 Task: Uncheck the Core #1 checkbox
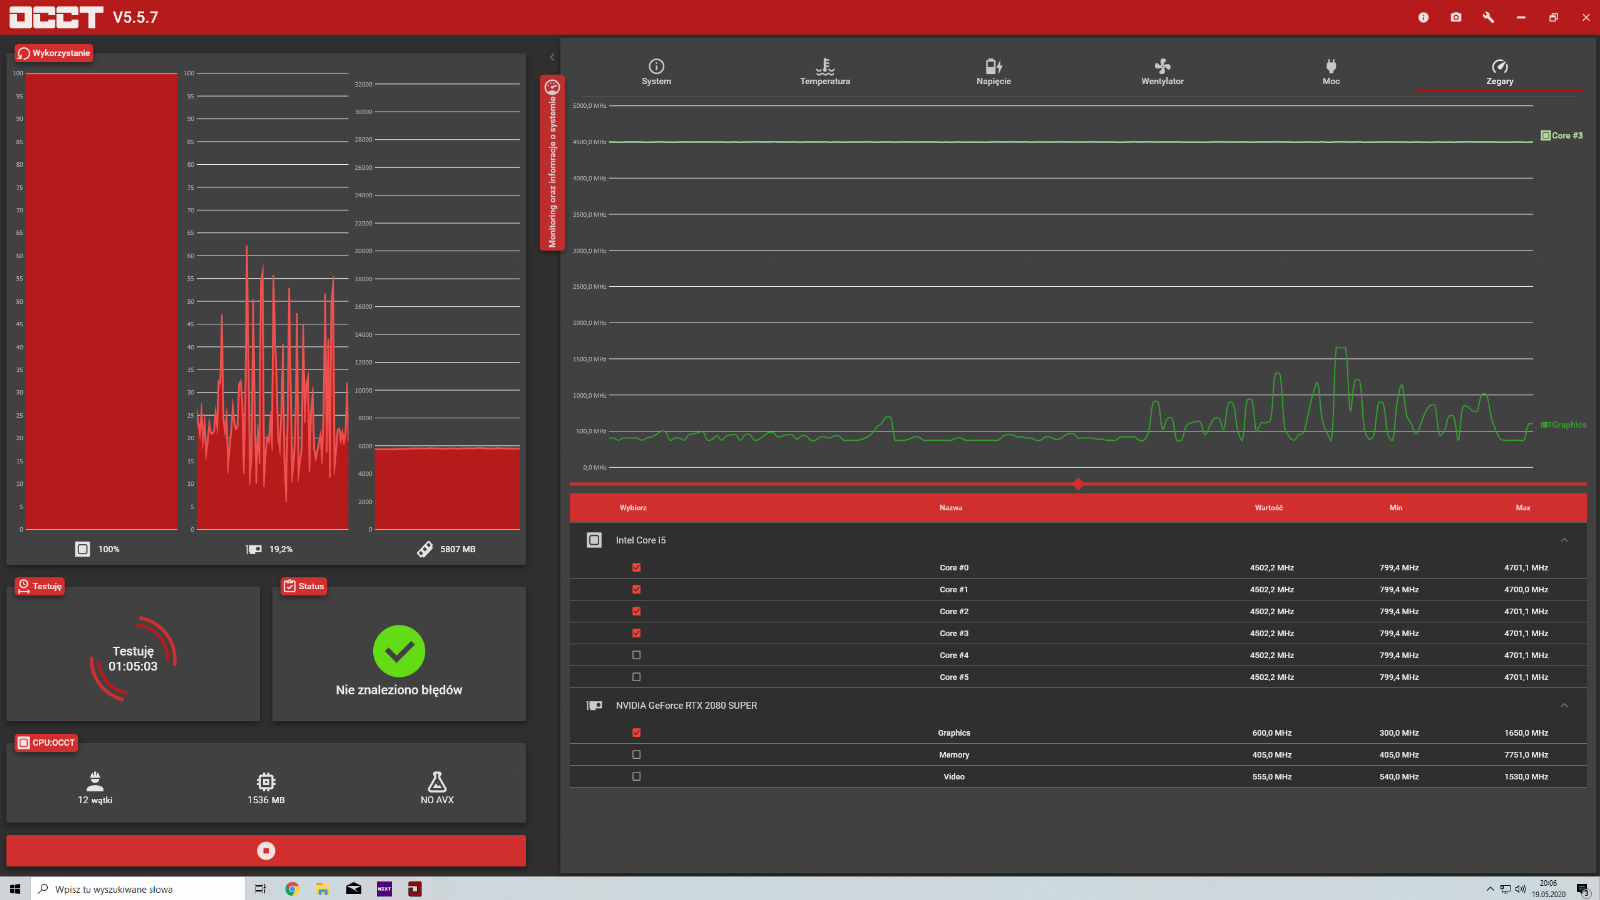click(636, 590)
